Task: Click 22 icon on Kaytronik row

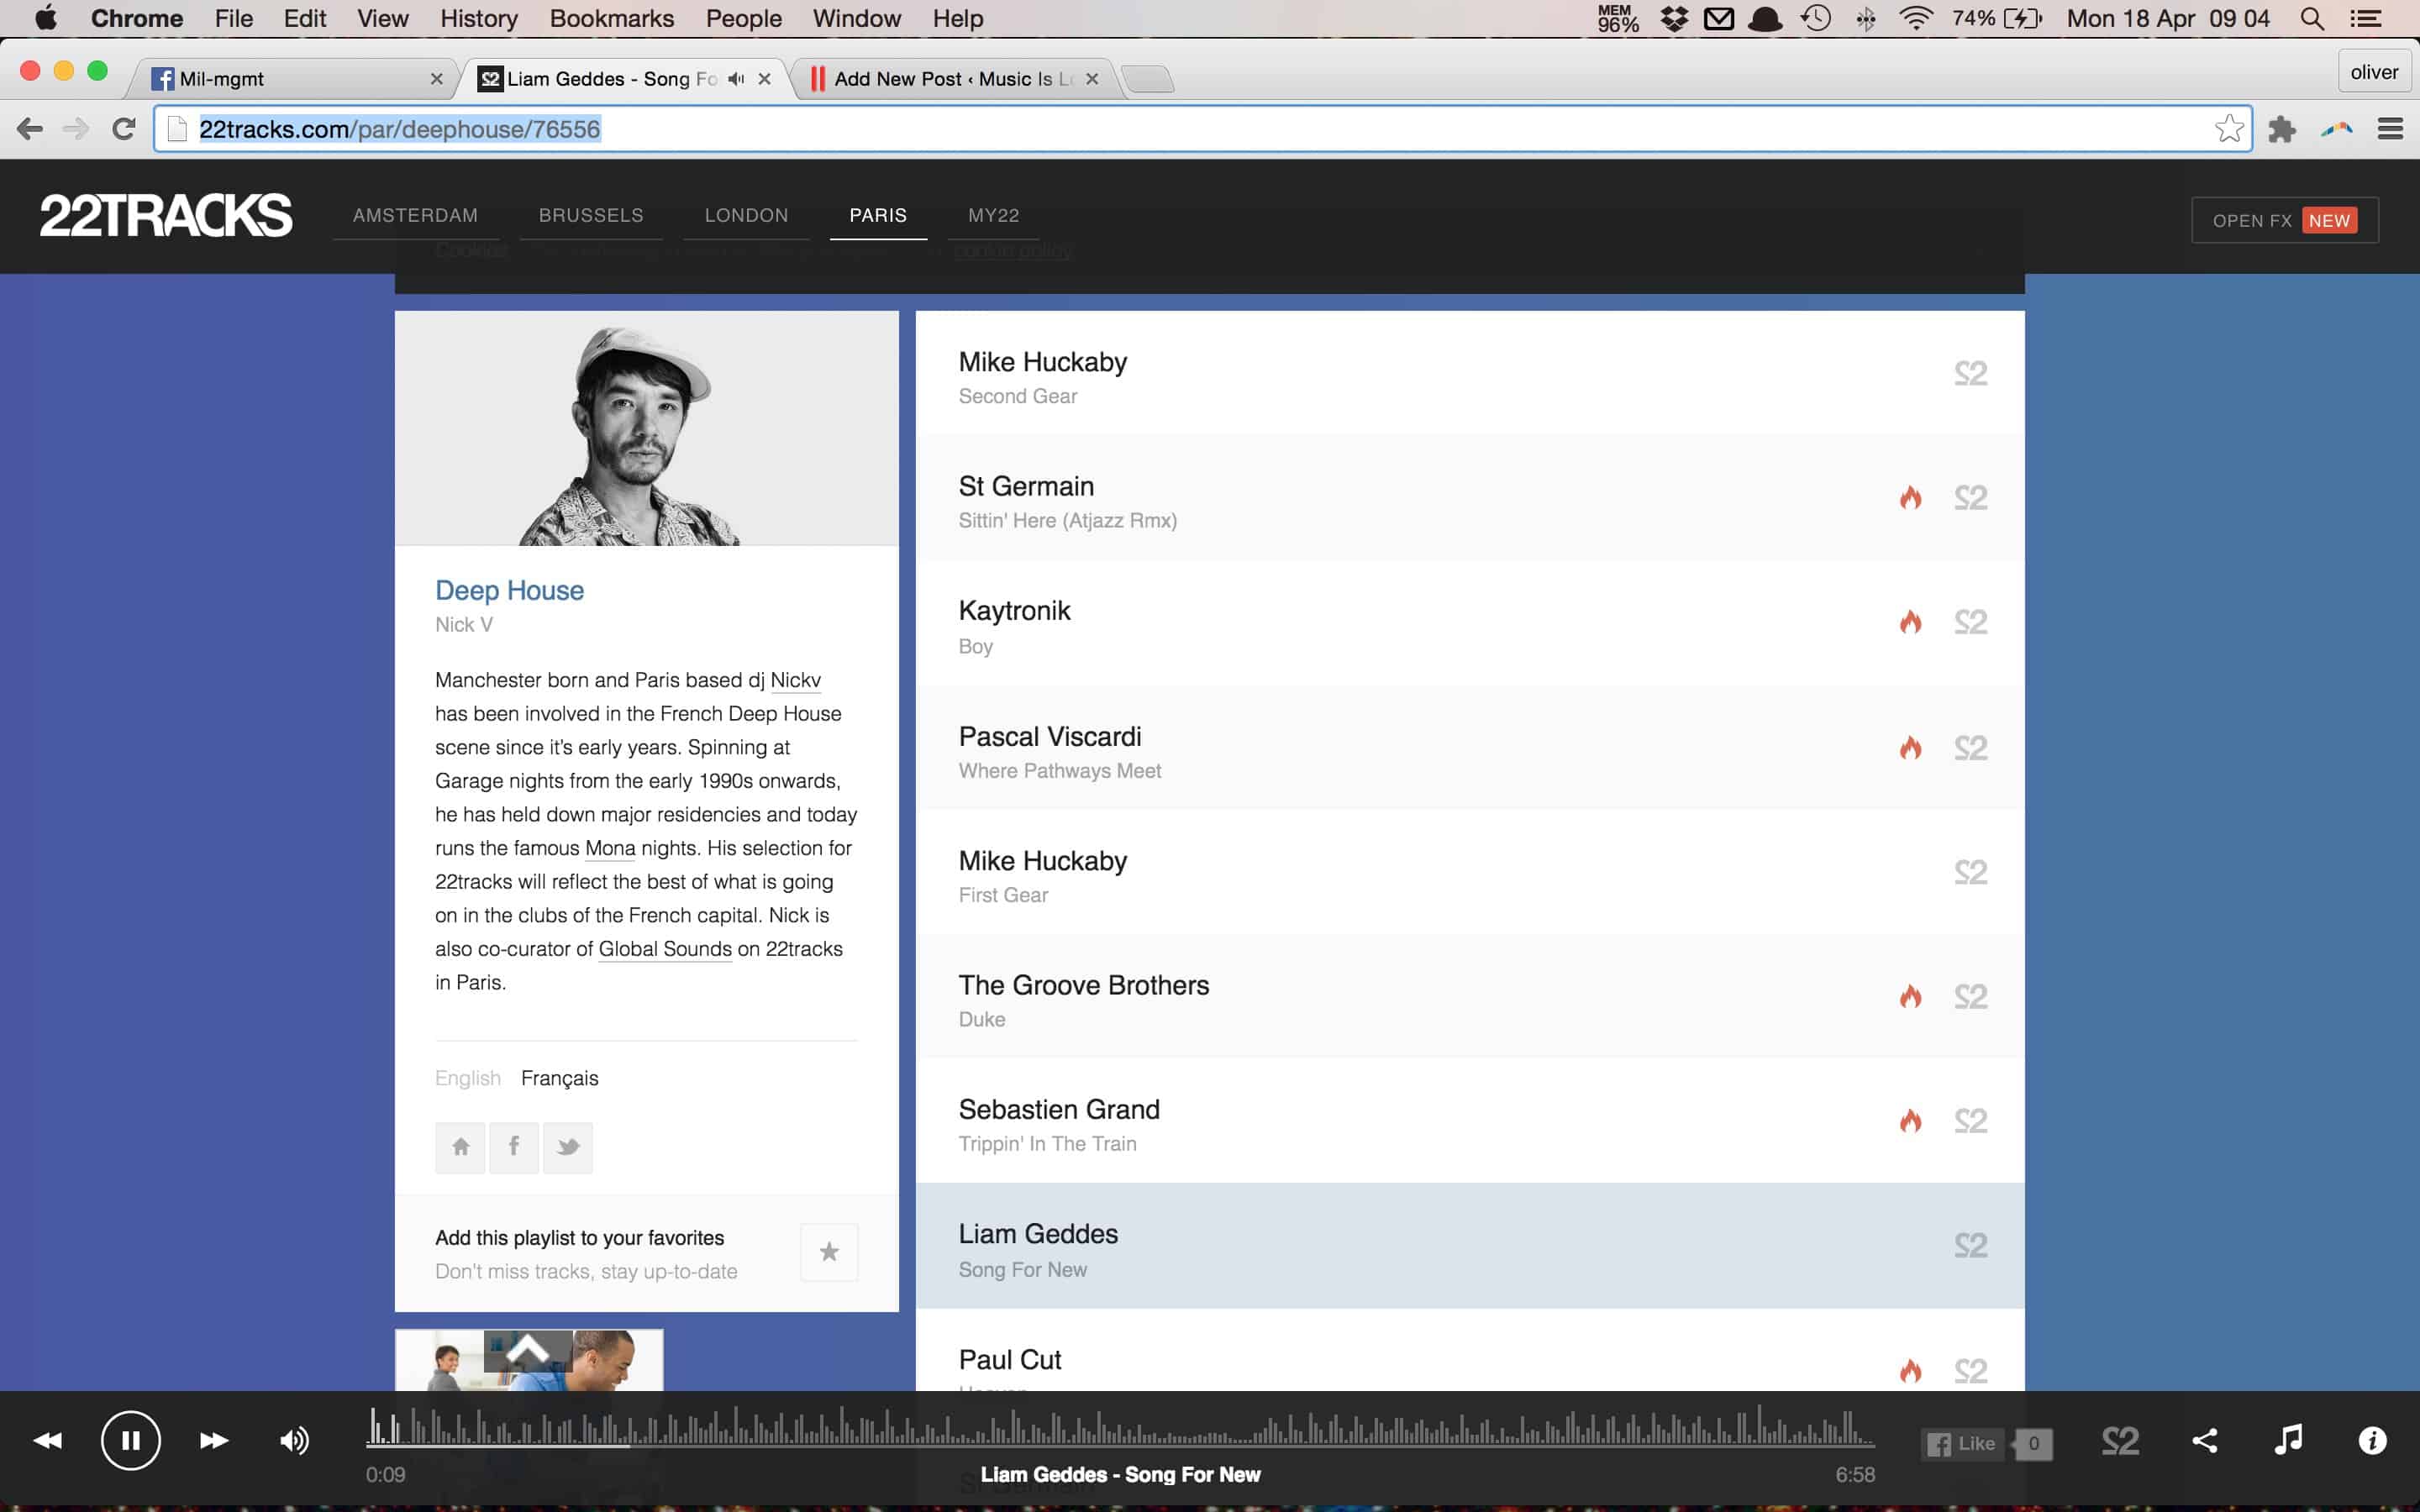Action: (x=1971, y=622)
